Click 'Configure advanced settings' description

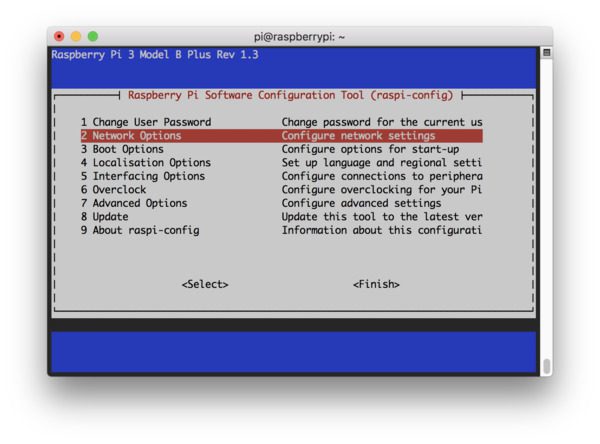click(361, 203)
